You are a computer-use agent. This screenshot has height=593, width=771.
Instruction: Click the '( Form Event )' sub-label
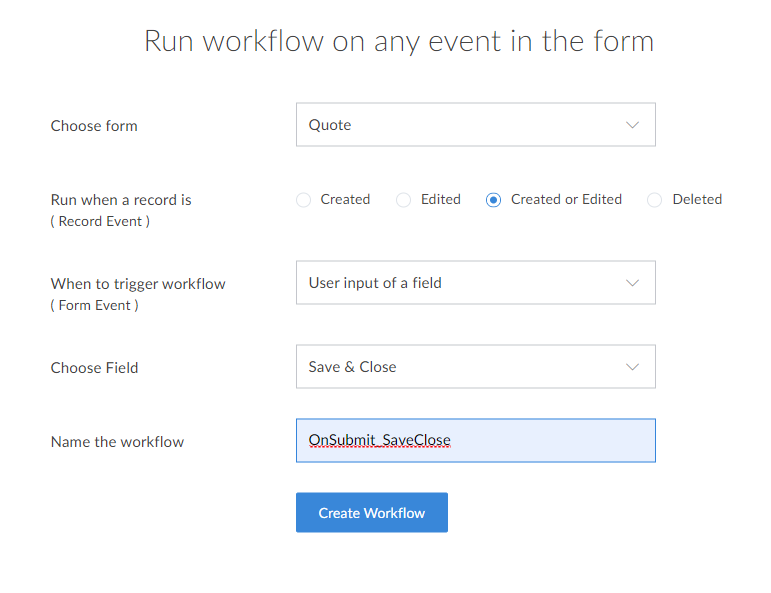pos(94,305)
